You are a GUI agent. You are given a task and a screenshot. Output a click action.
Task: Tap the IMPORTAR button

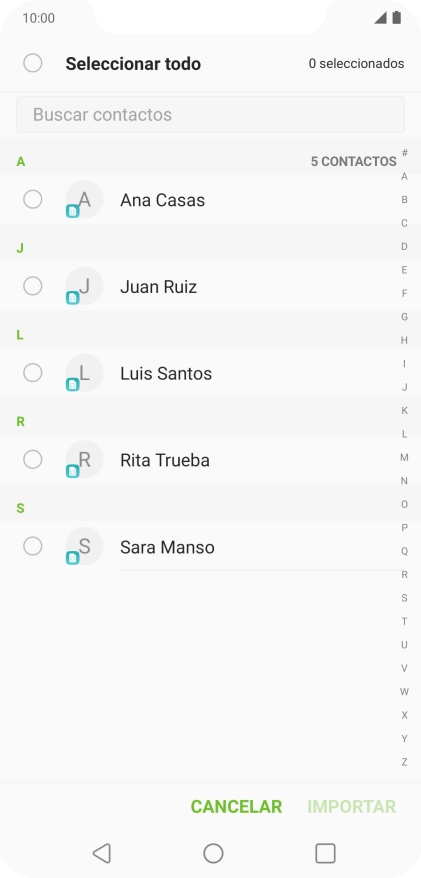[x=352, y=806]
